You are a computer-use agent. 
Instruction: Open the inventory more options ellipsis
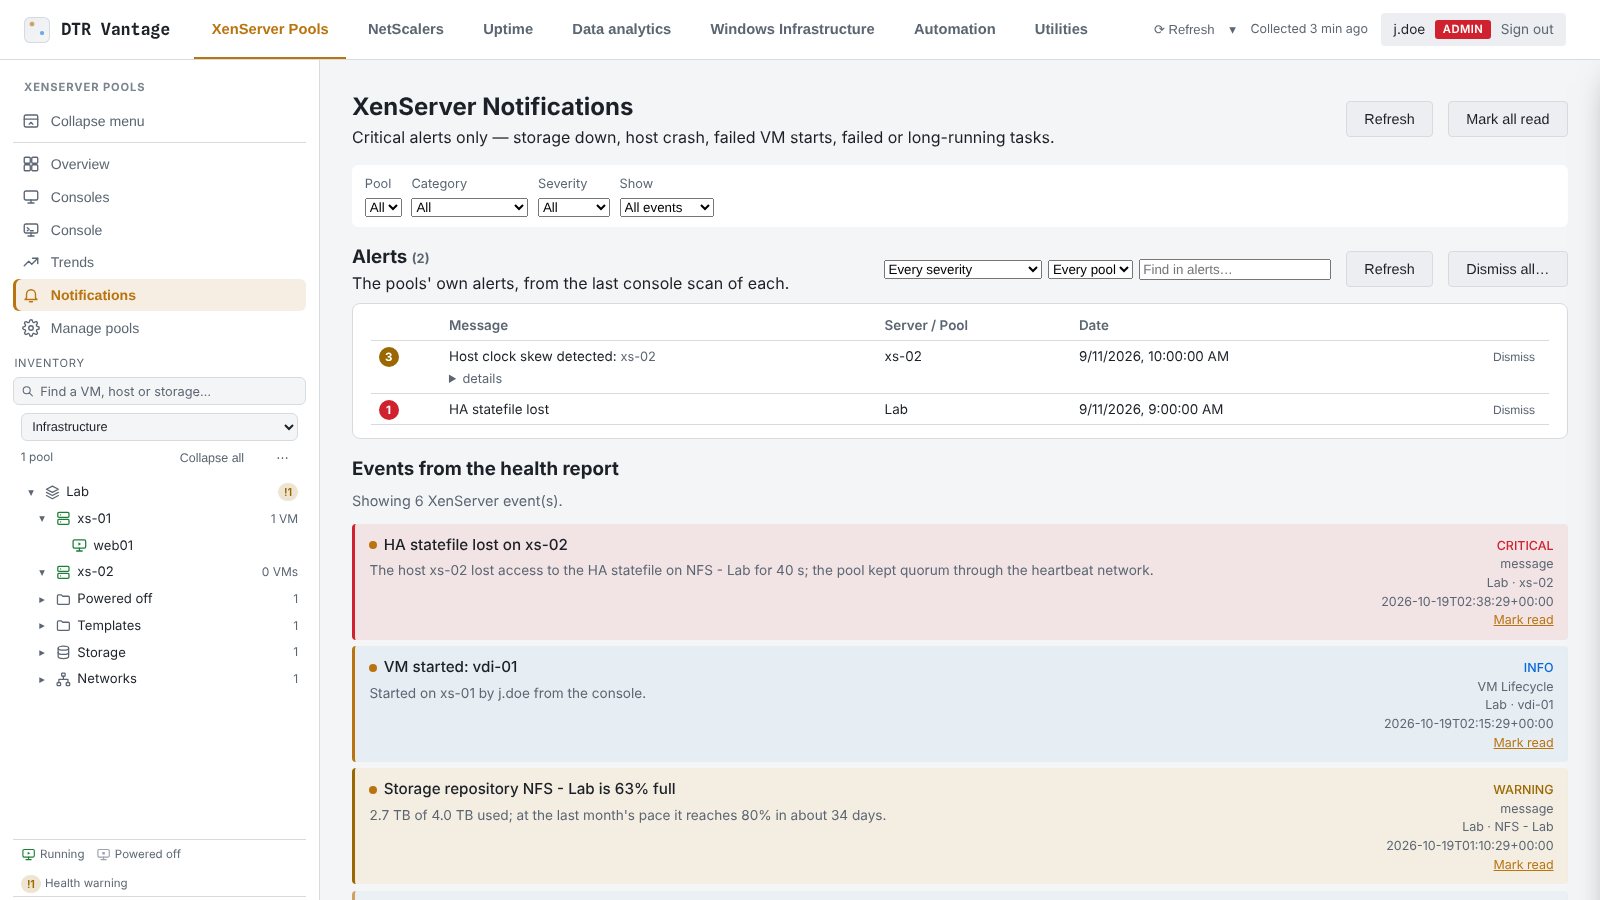(283, 458)
